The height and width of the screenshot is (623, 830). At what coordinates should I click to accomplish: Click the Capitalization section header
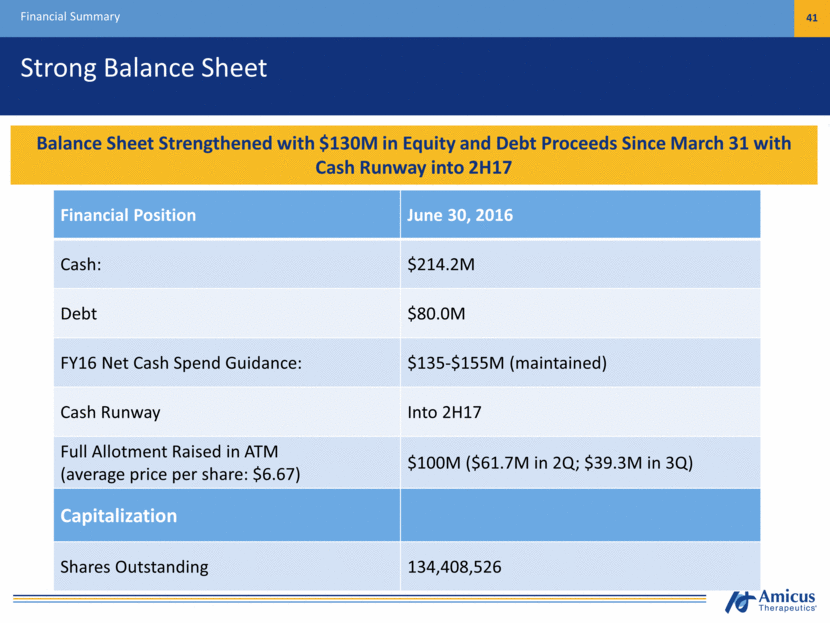click(x=120, y=516)
